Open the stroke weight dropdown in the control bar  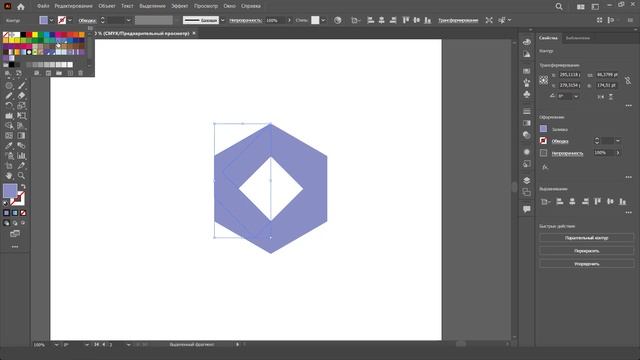pyautogui.click(x=128, y=20)
